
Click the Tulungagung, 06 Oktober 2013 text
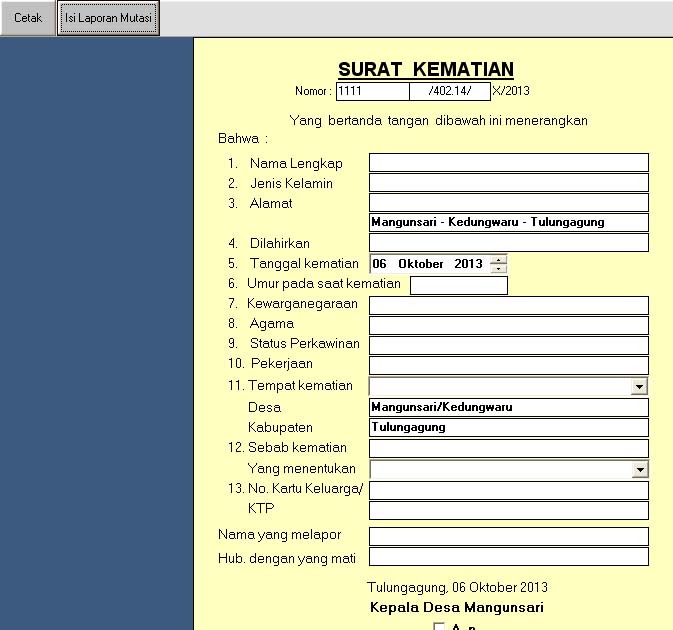[x=457, y=587]
